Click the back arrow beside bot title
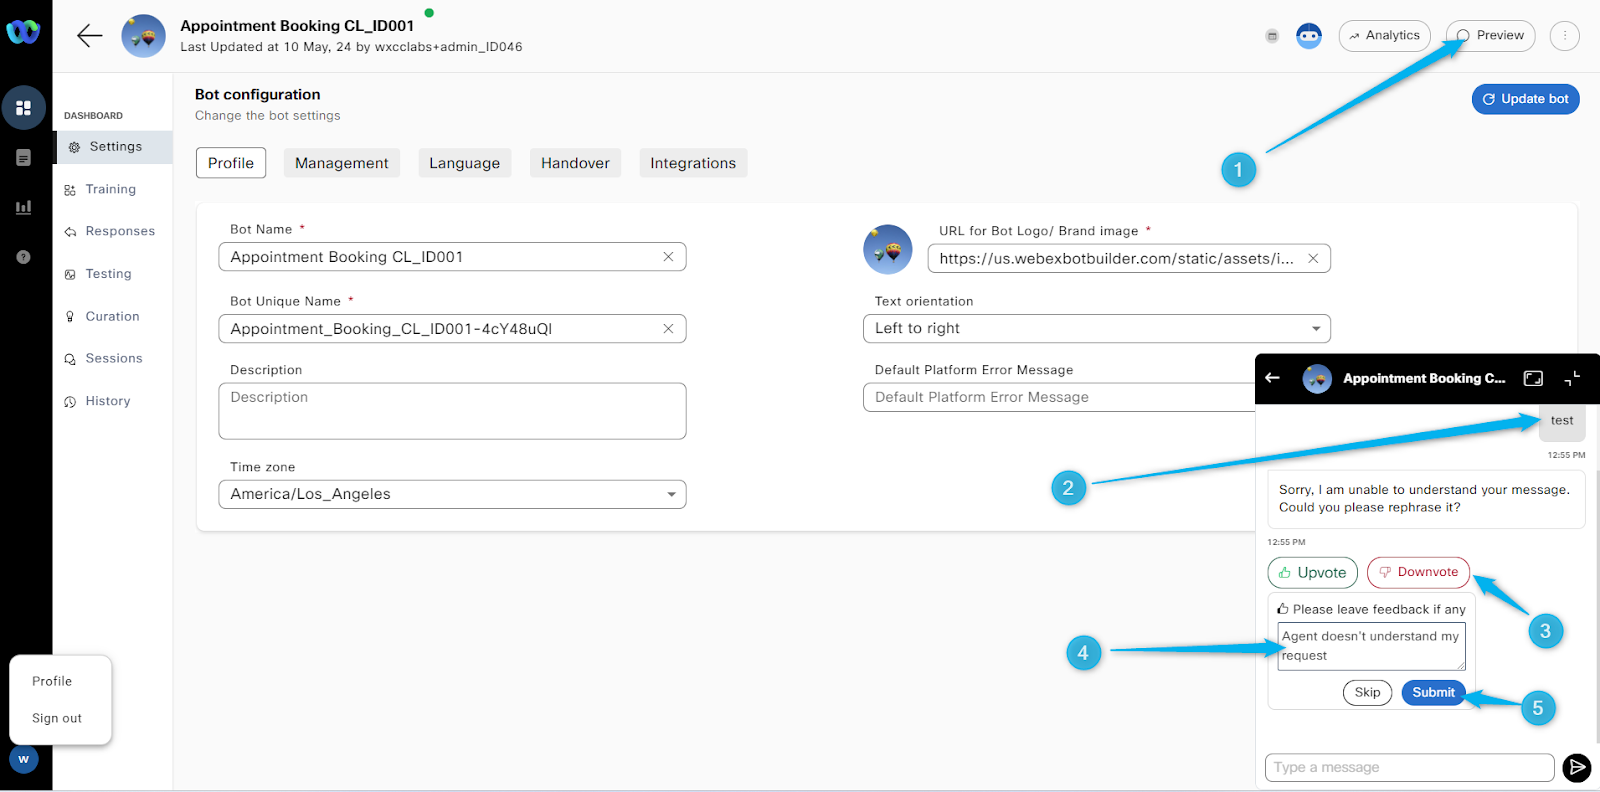 point(90,36)
